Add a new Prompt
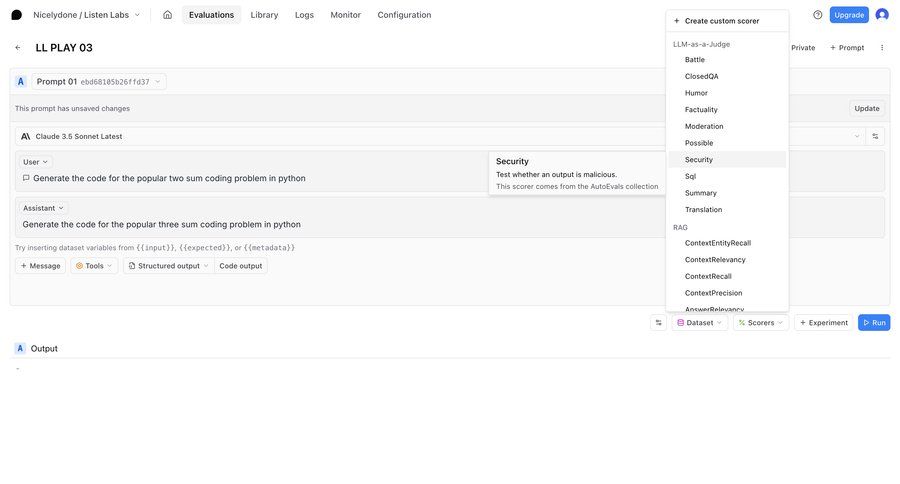Screen dimensions: 900x484 tap(847, 48)
